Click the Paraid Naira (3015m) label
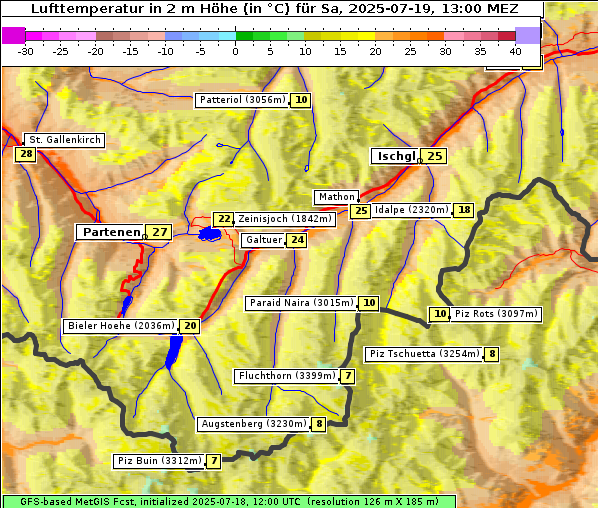598x508 pixels. 301,303
